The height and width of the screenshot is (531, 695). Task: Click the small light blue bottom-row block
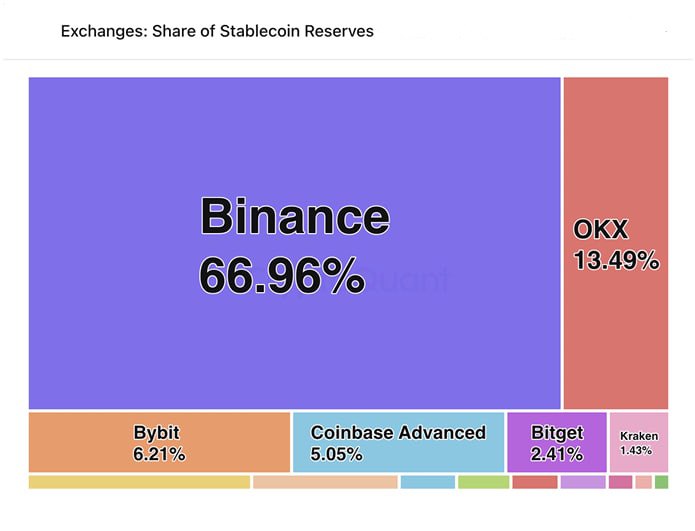428,482
